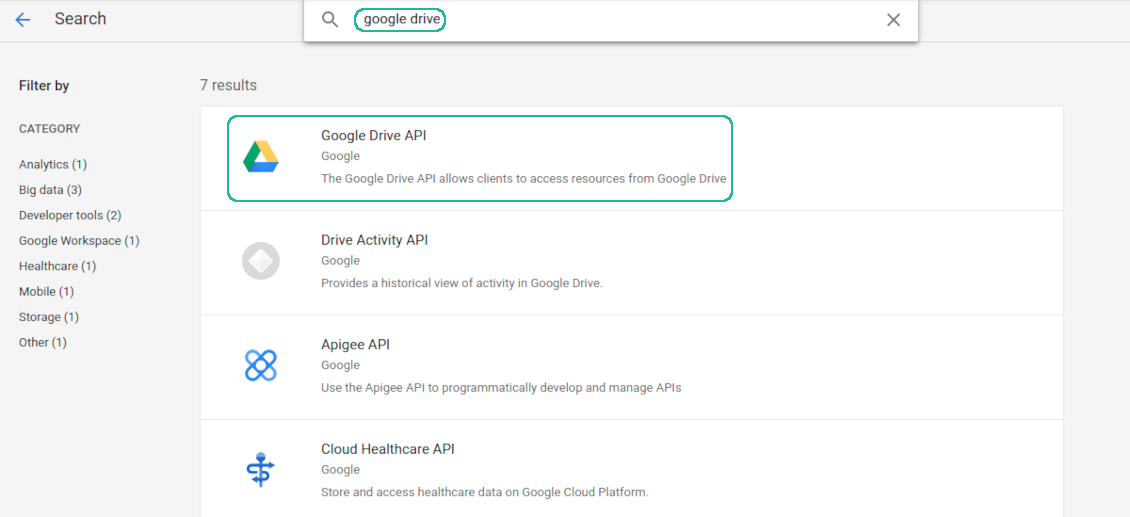
Task: Click the back arrow next to Search
Action: coord(23,20)
